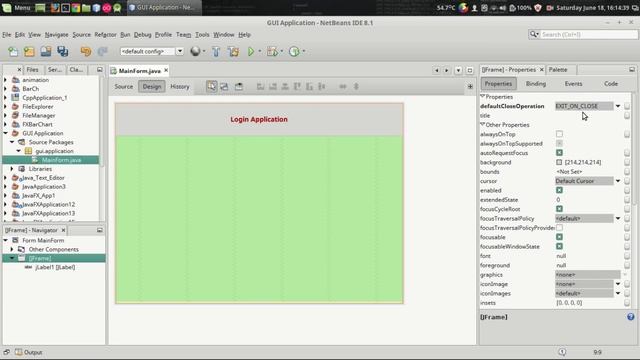Click the Design view button
Screen dimensions: 640x360
point(151,87)
